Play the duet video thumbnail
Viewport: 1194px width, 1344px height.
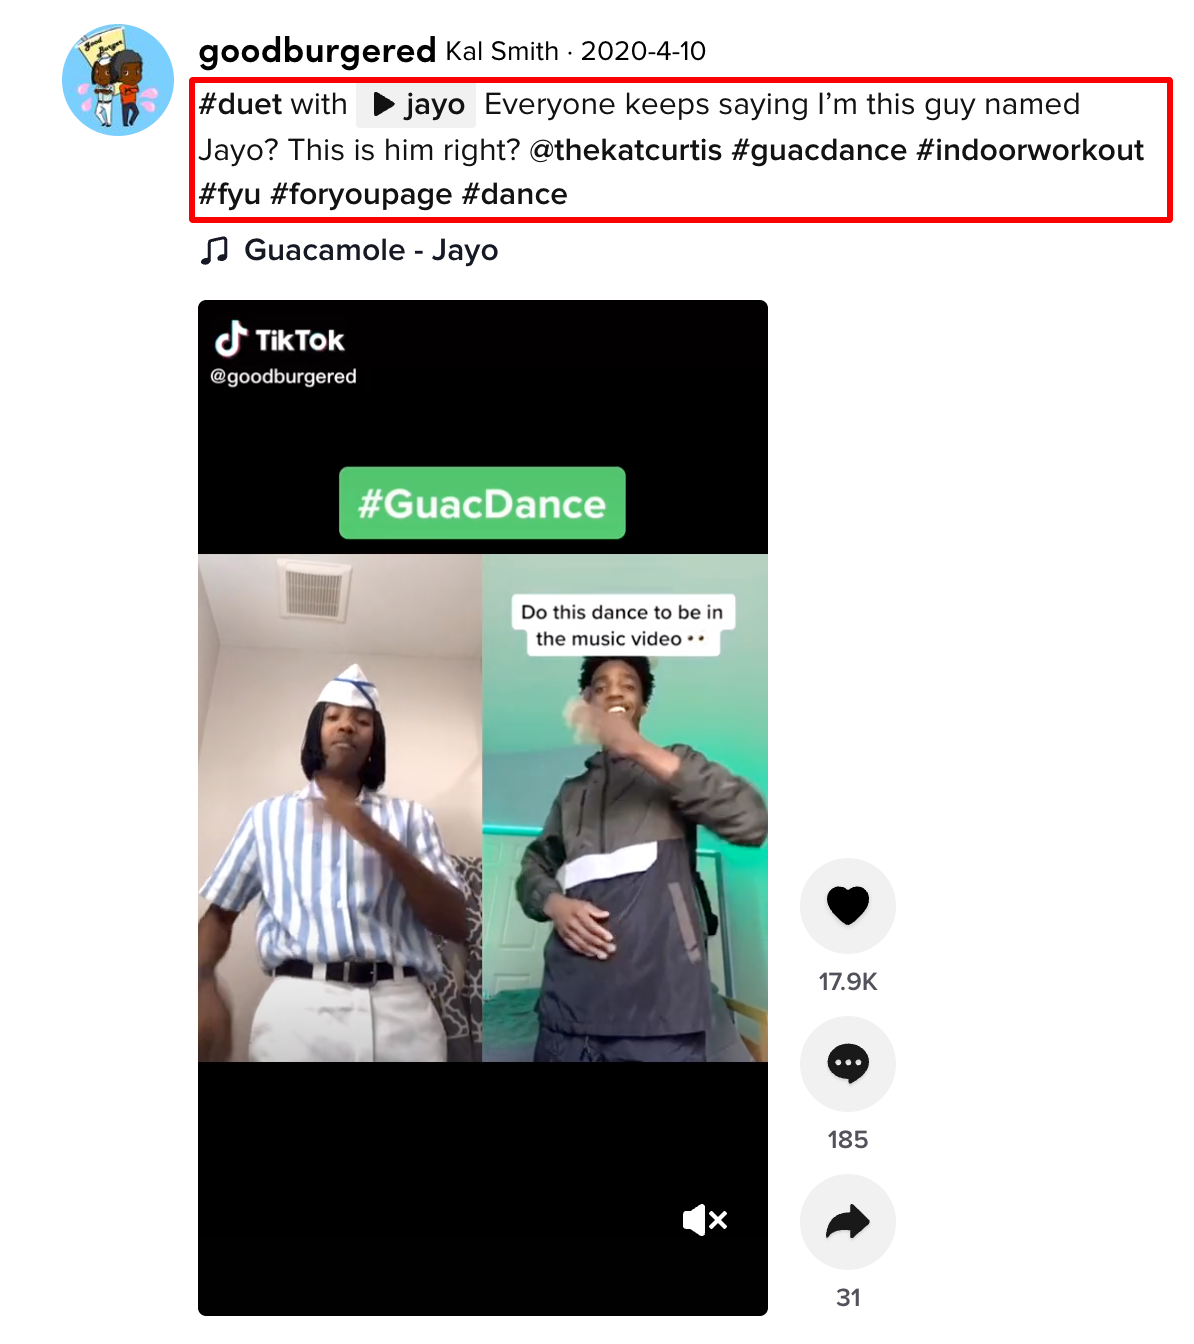(x=482, y=808)
